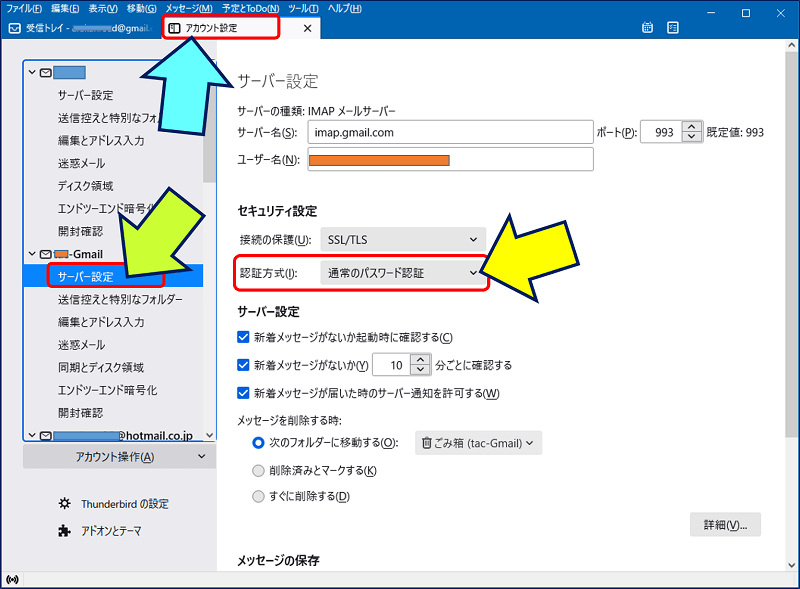Click the Thunderbird settings gear icon

(64, 504)
